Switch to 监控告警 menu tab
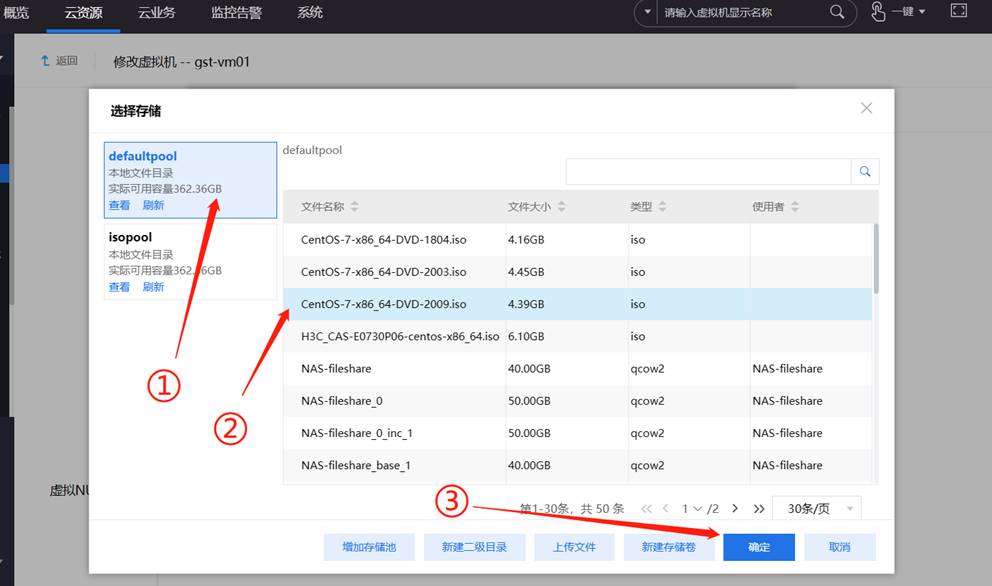This screenshot has width=992, height=586. [236, 12]
